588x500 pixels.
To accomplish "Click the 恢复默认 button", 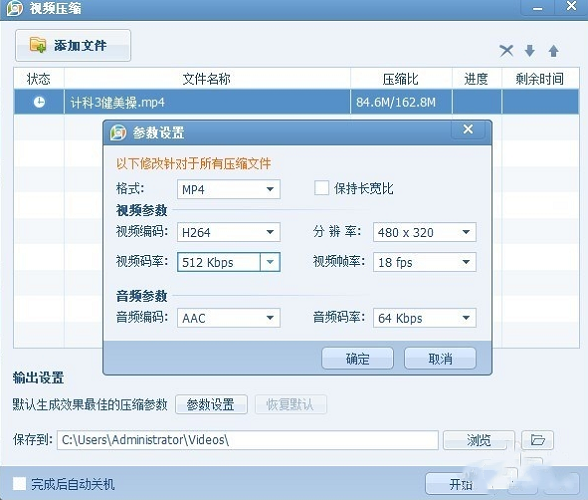I will click(291, 404).
